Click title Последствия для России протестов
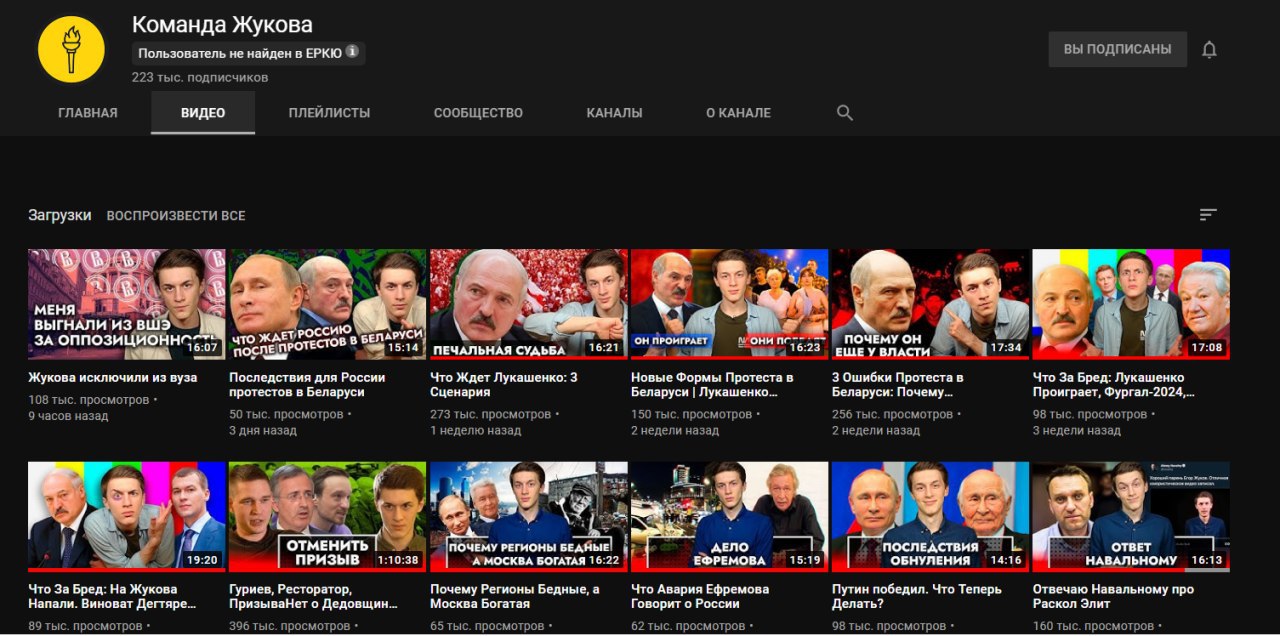 307,385
